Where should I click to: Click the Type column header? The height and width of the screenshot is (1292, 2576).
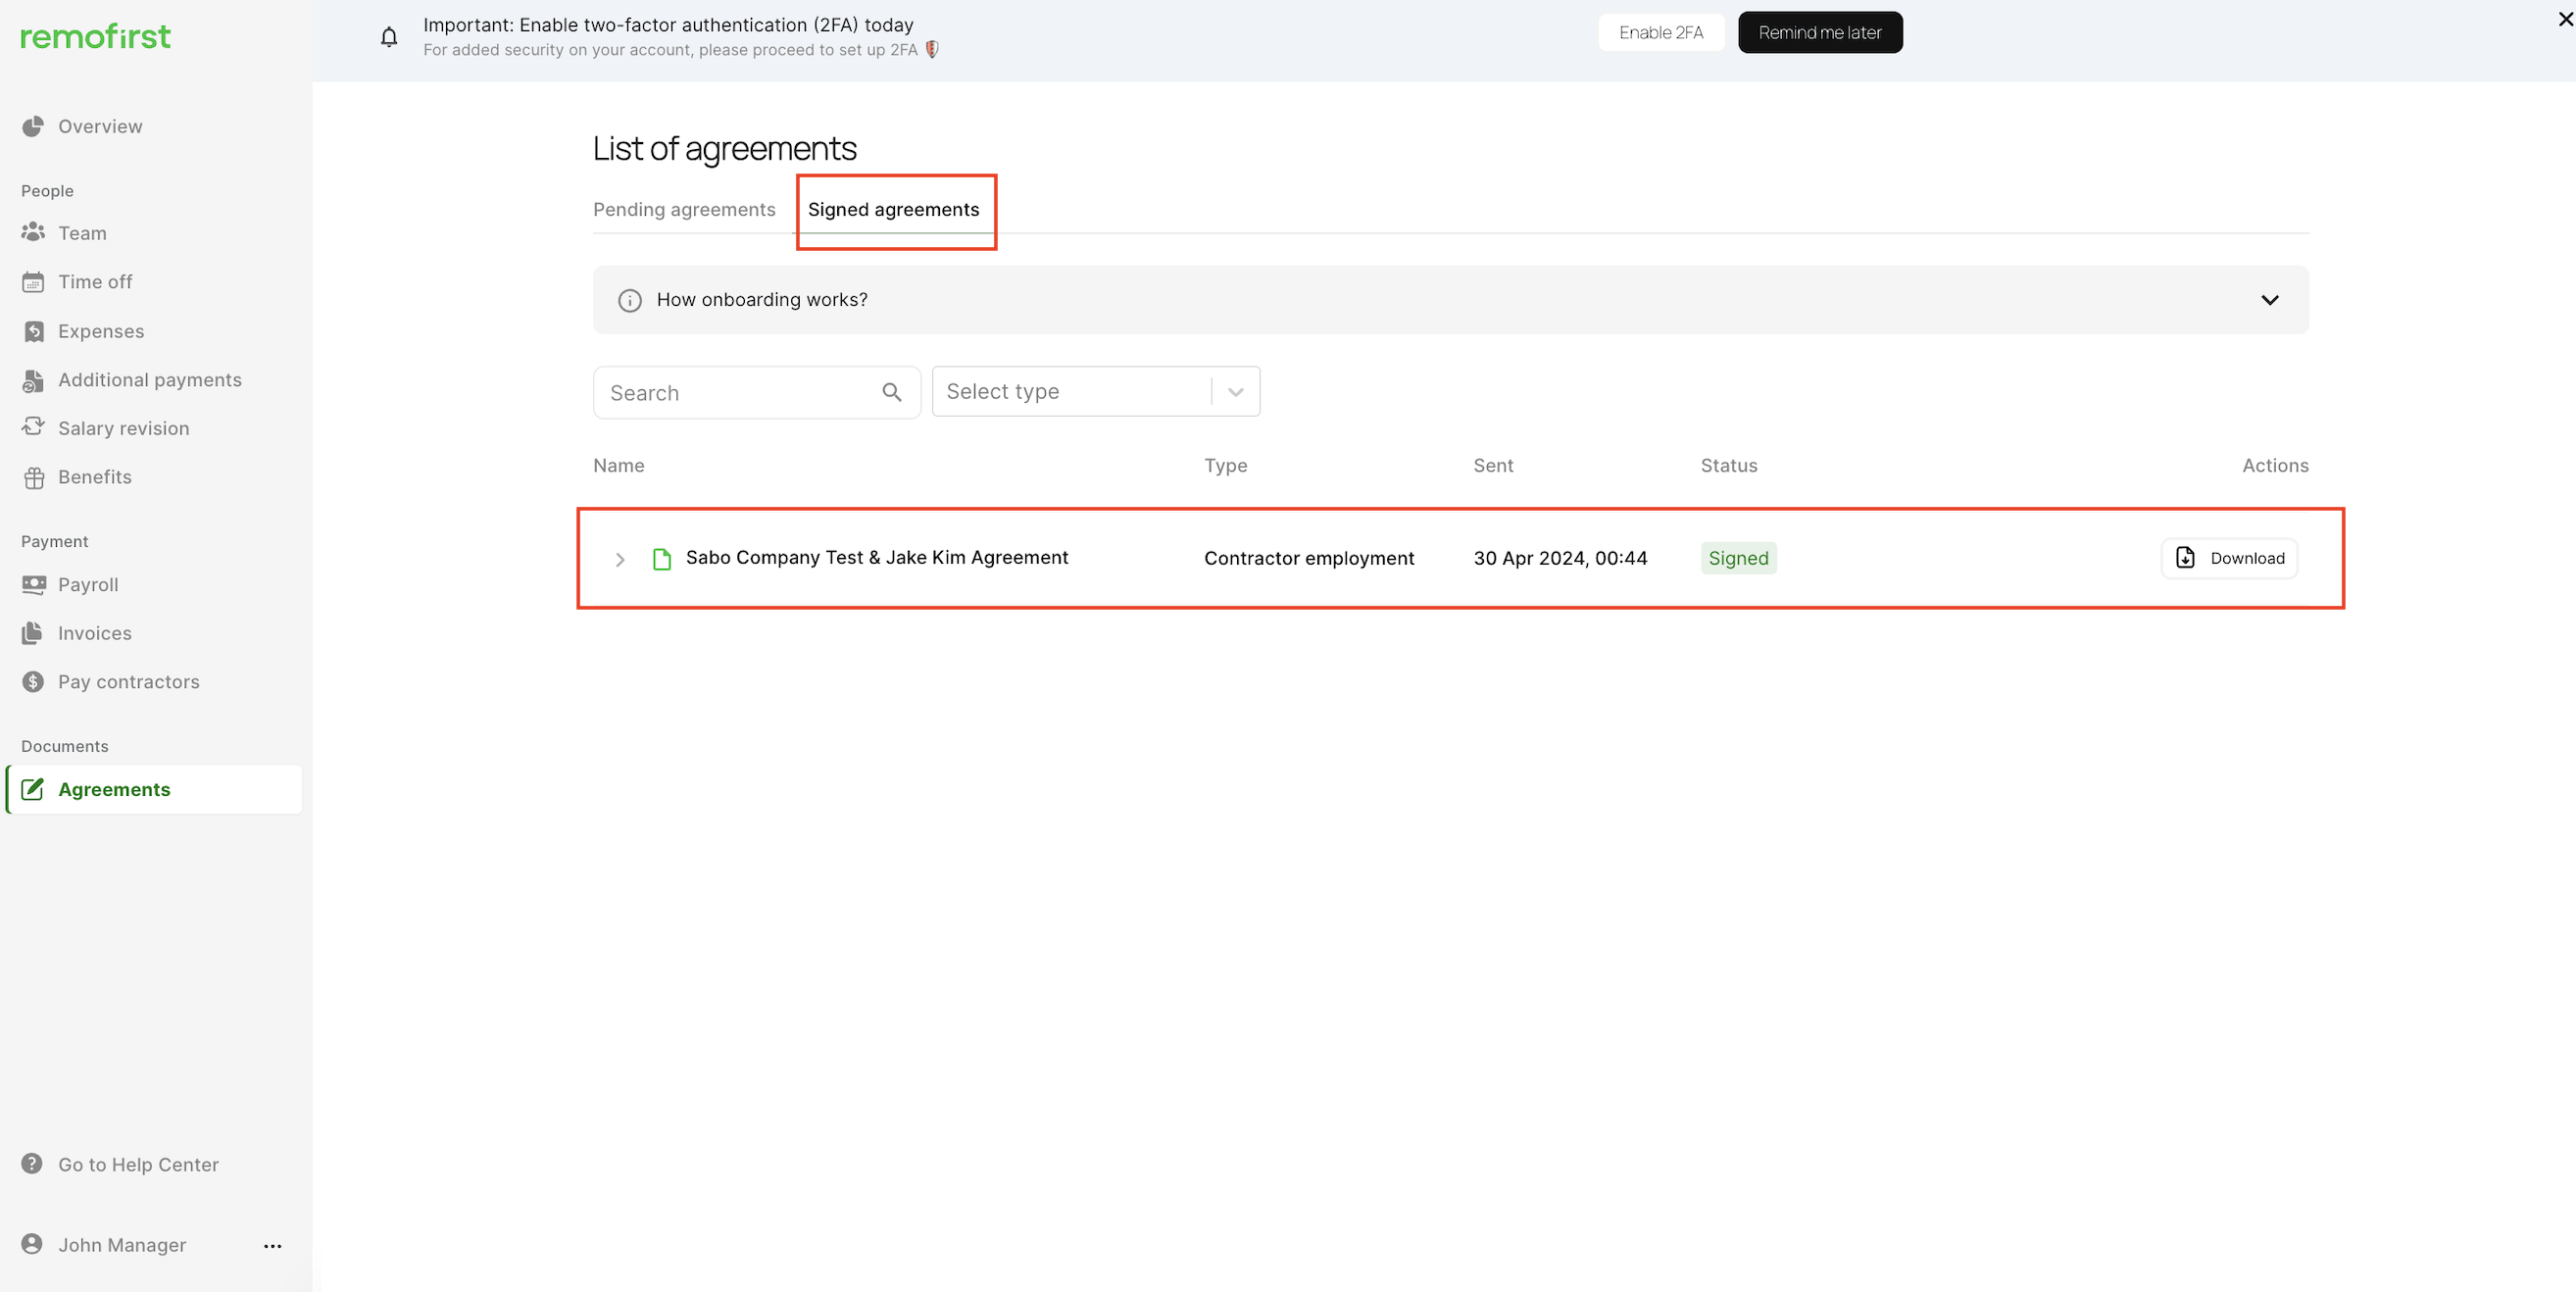1225,465
